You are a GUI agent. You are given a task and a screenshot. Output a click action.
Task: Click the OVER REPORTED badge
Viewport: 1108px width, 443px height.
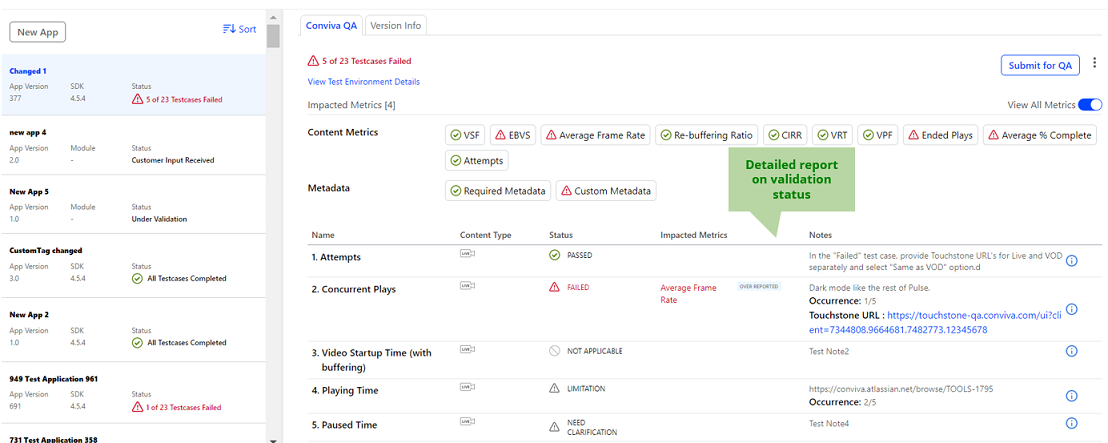coord(758,286)
